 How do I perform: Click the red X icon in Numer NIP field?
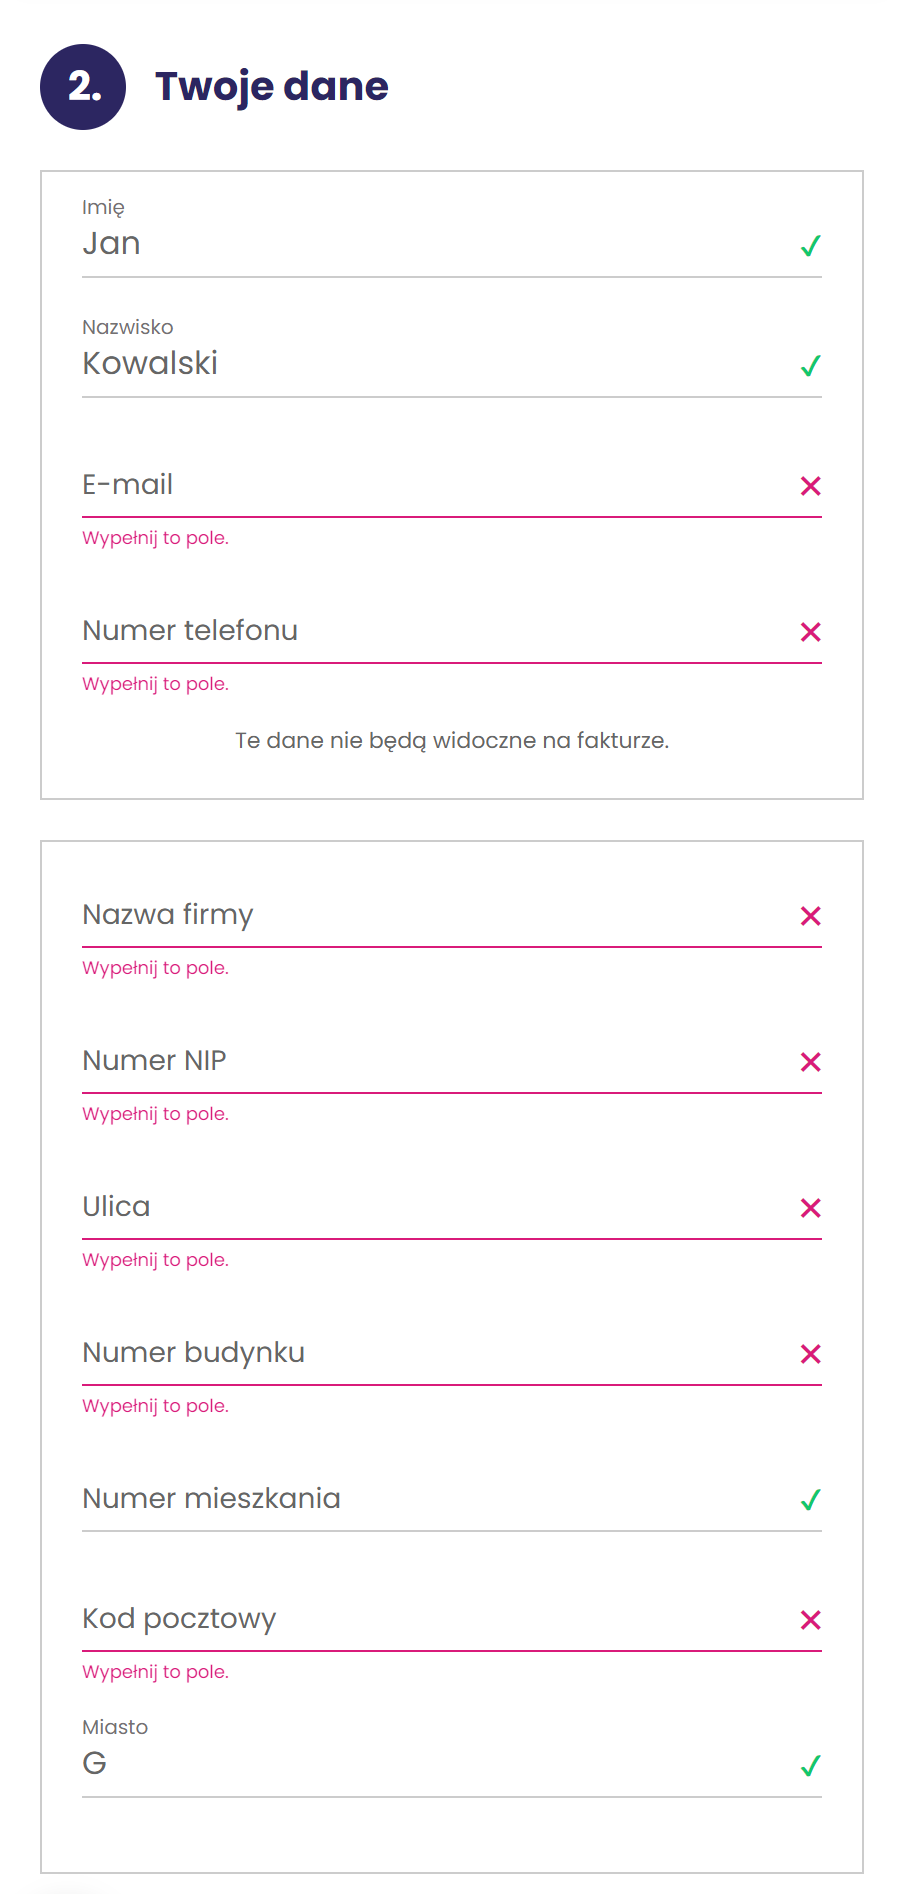[x=811, y=1062]
